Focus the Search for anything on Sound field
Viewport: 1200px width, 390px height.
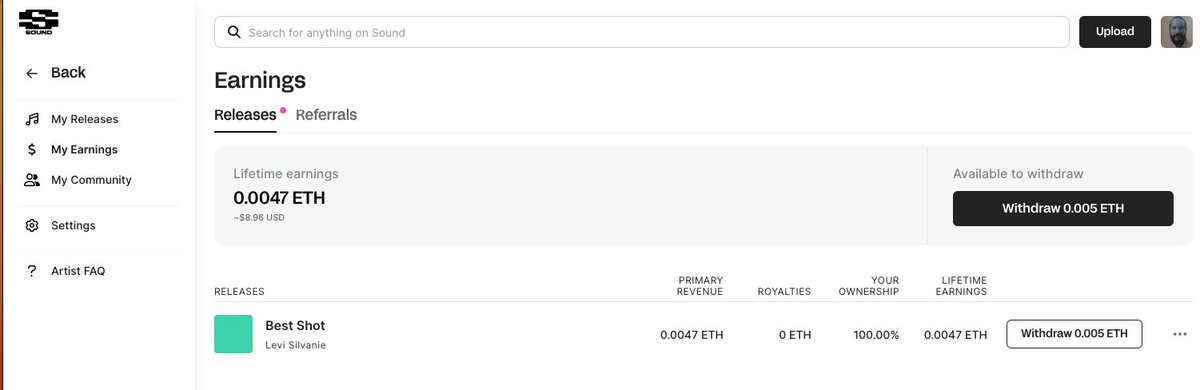pyautogui.click(x=642, y=32)
